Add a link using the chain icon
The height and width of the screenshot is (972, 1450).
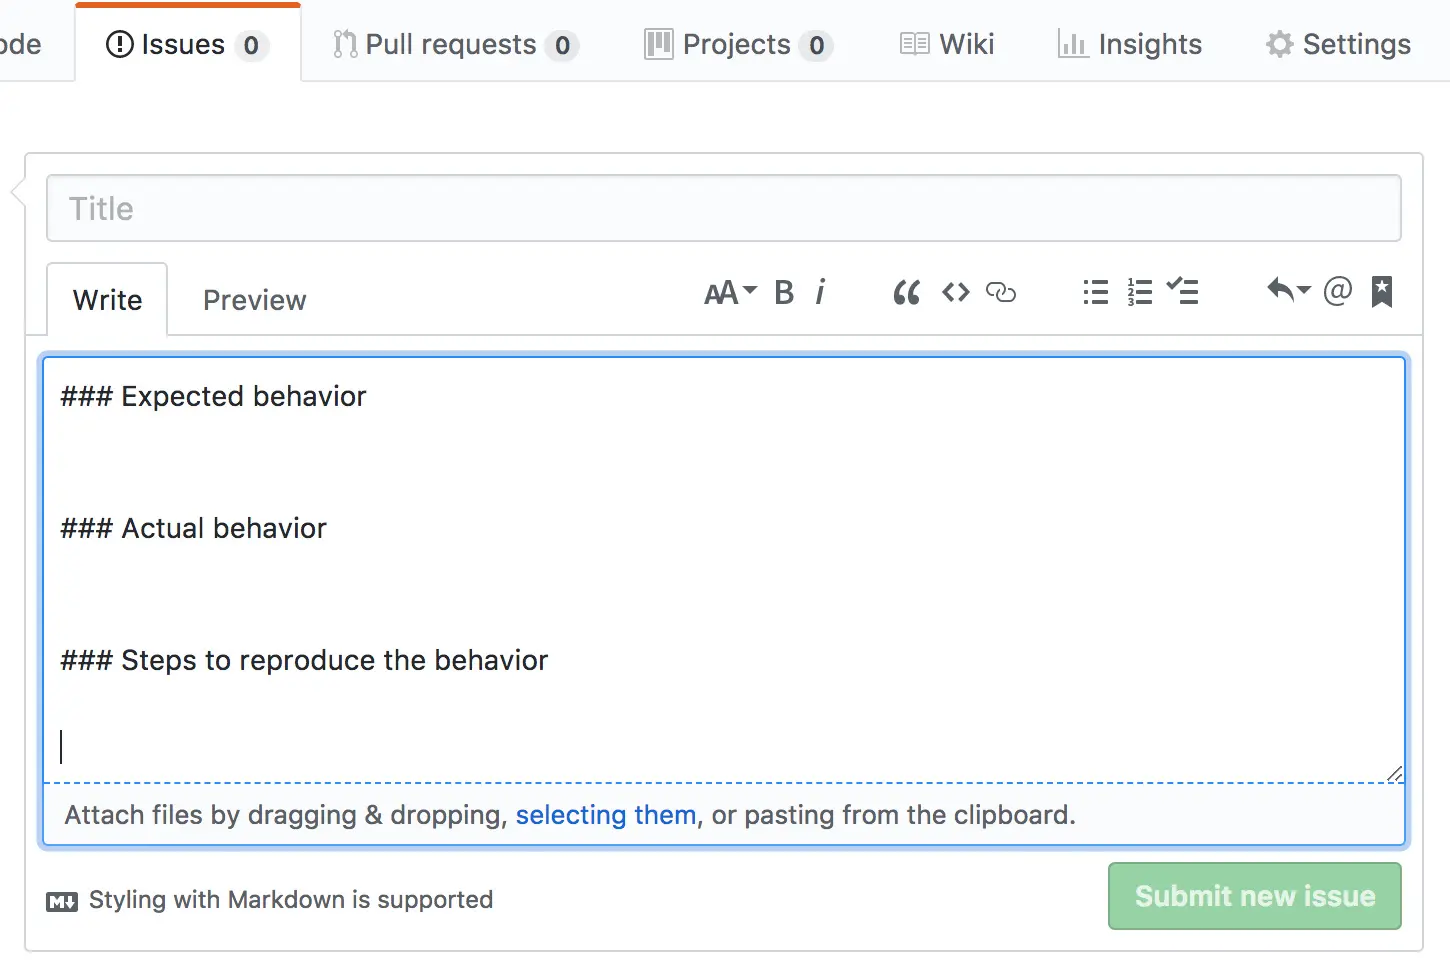(x=1001, y=292)
